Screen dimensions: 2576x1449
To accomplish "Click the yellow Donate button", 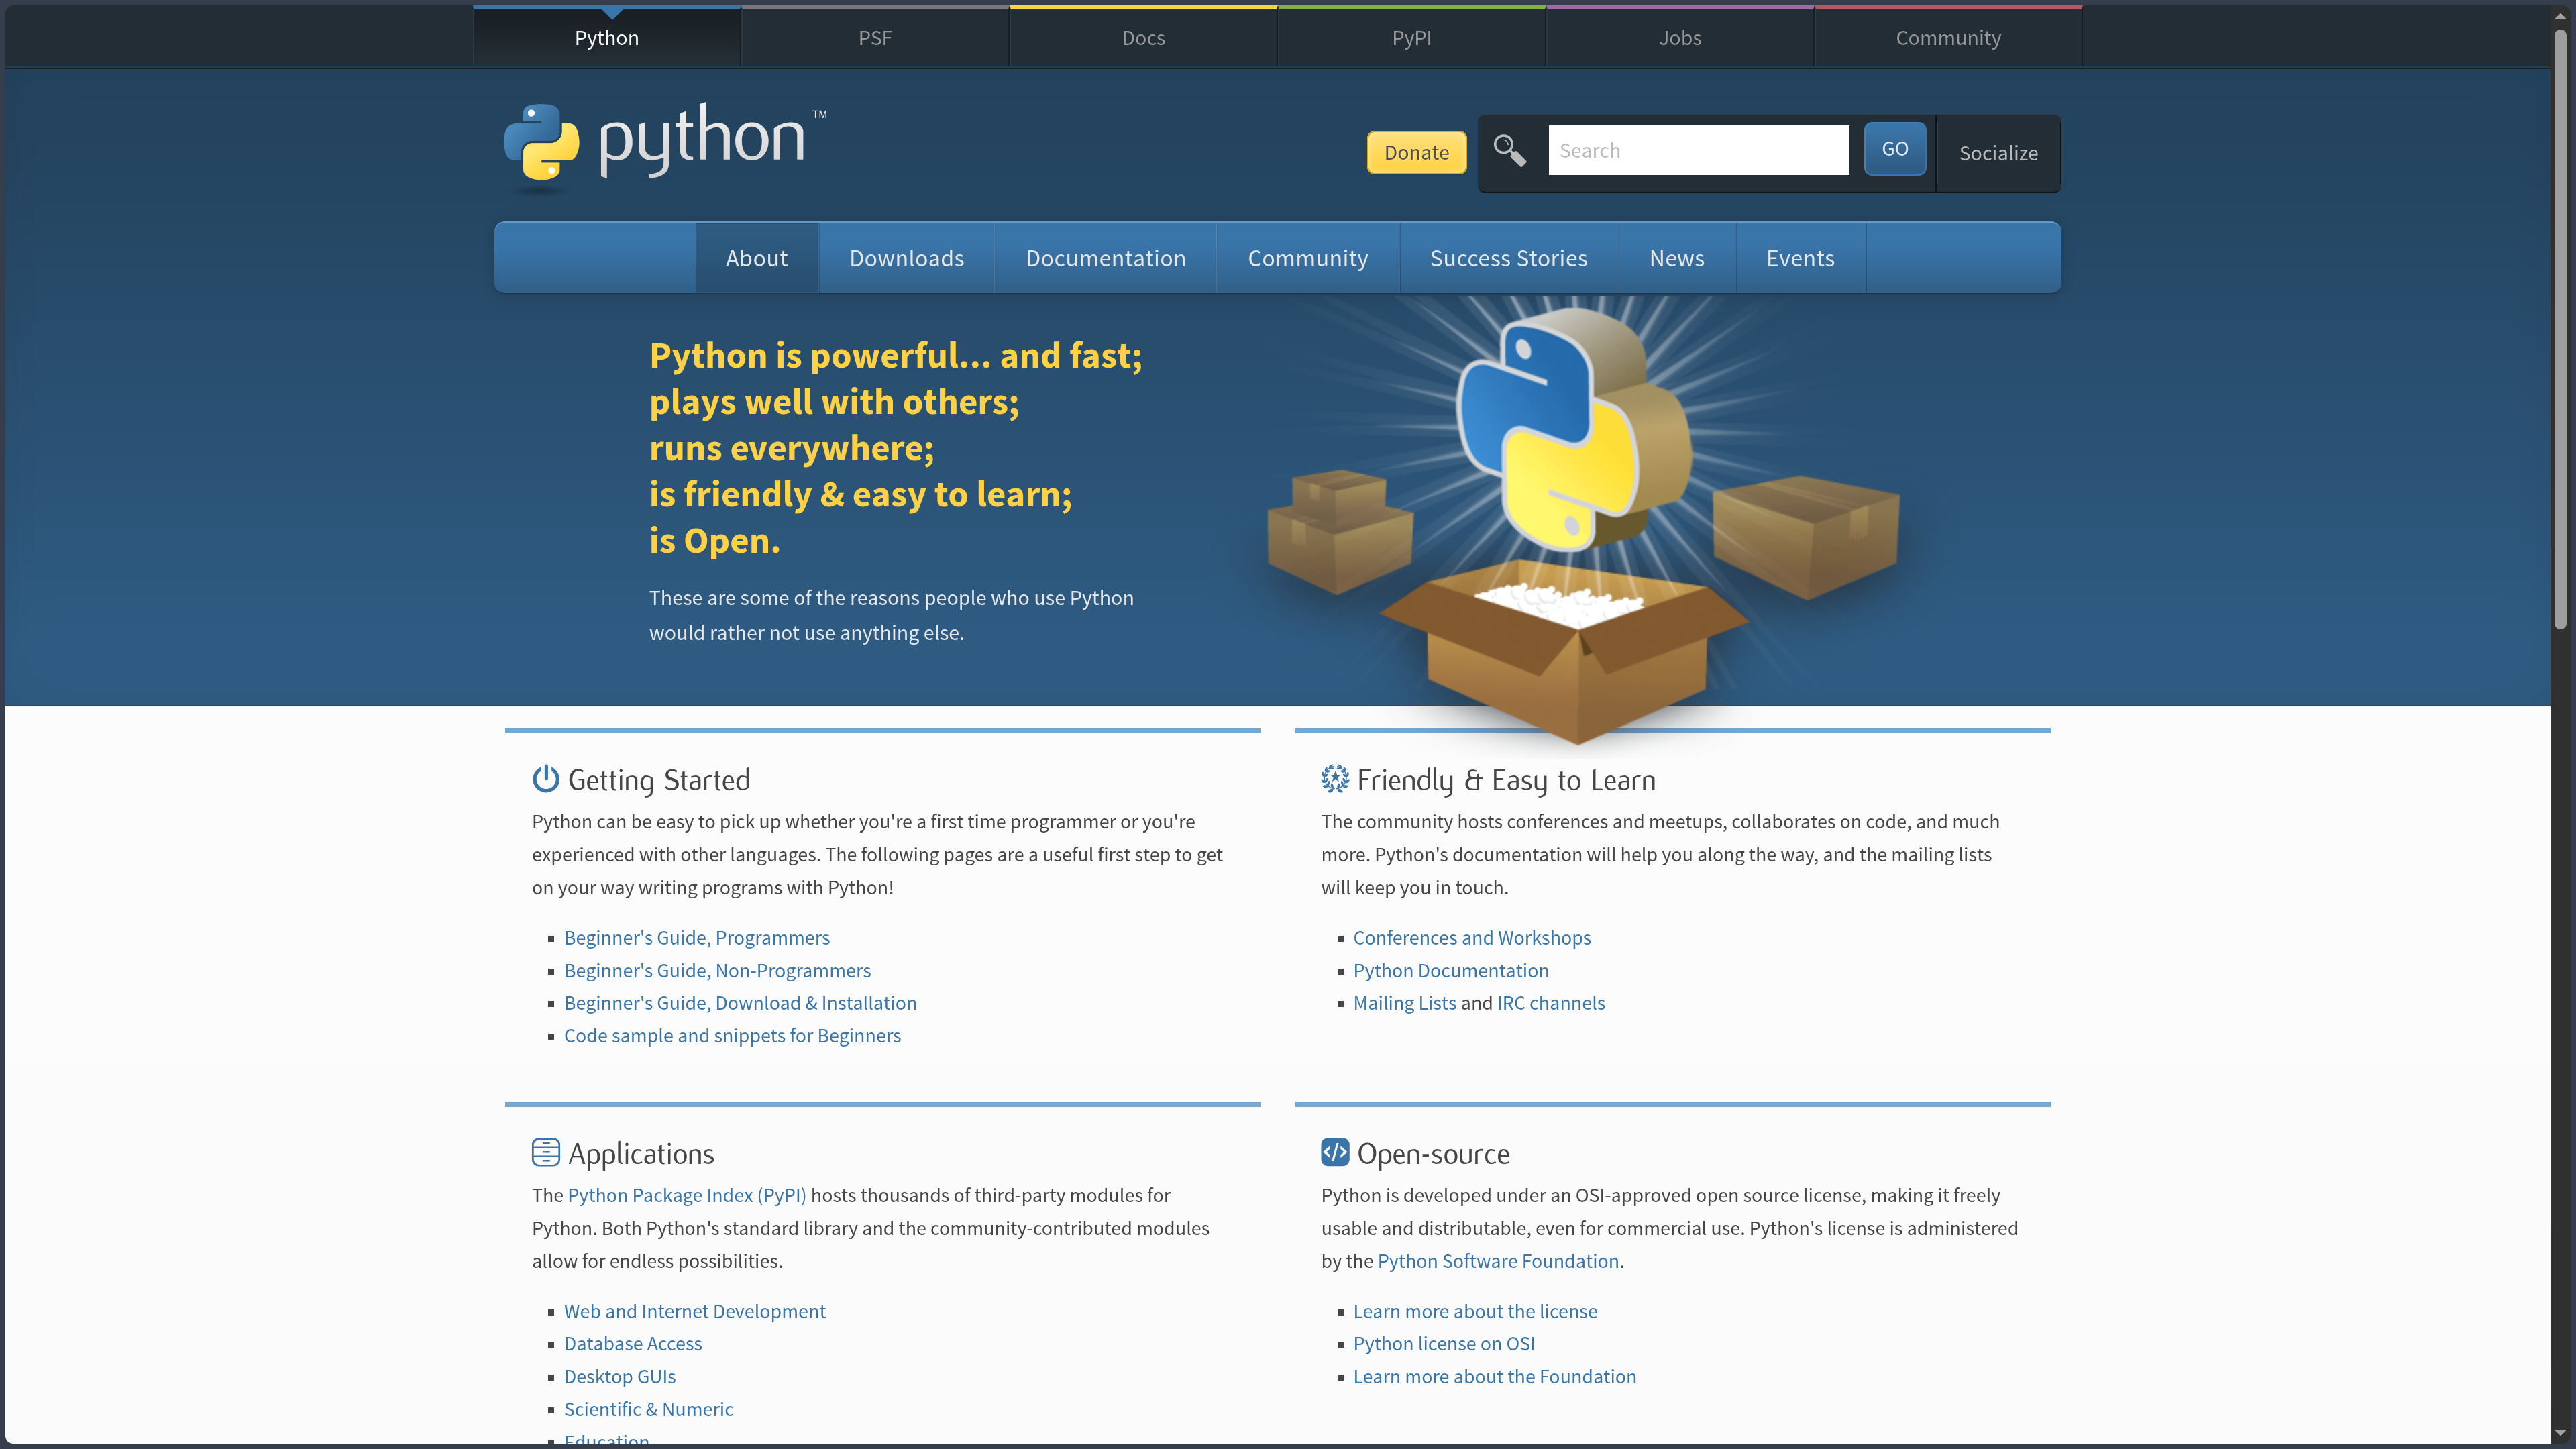I will [1416, 152].
